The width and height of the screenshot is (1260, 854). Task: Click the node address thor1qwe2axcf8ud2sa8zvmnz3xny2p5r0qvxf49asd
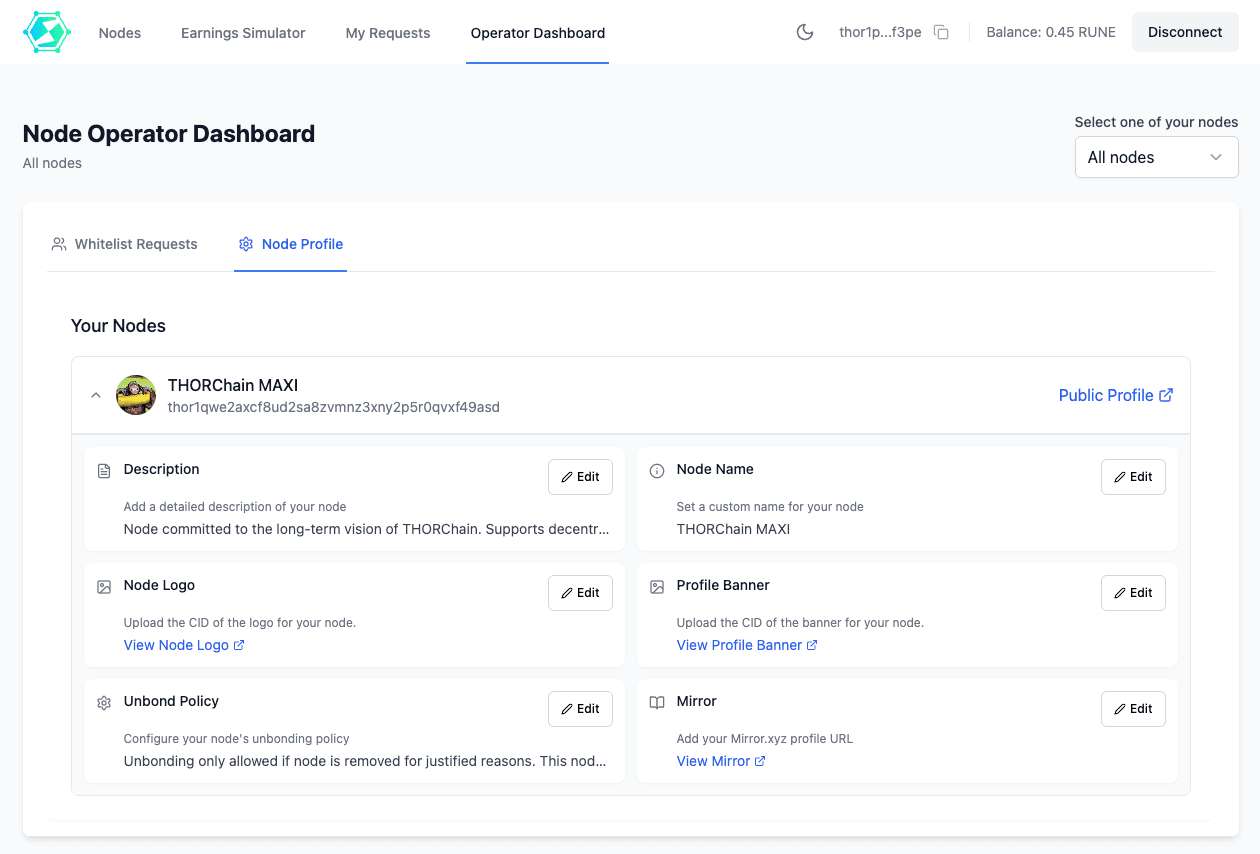click(x=334, y=407)
